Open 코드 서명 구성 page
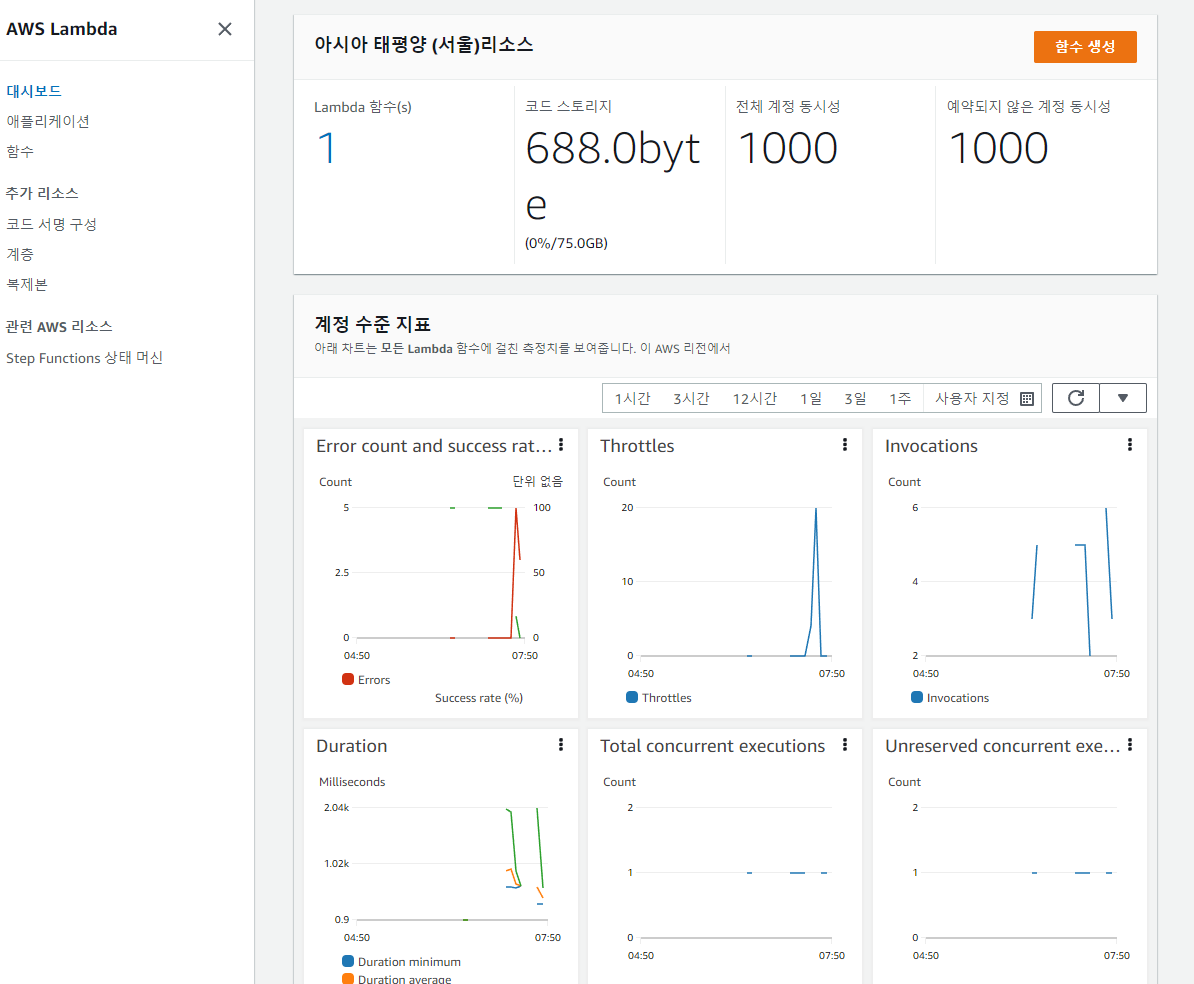This screenshot has height=984, width=1194. pos(51,224)
